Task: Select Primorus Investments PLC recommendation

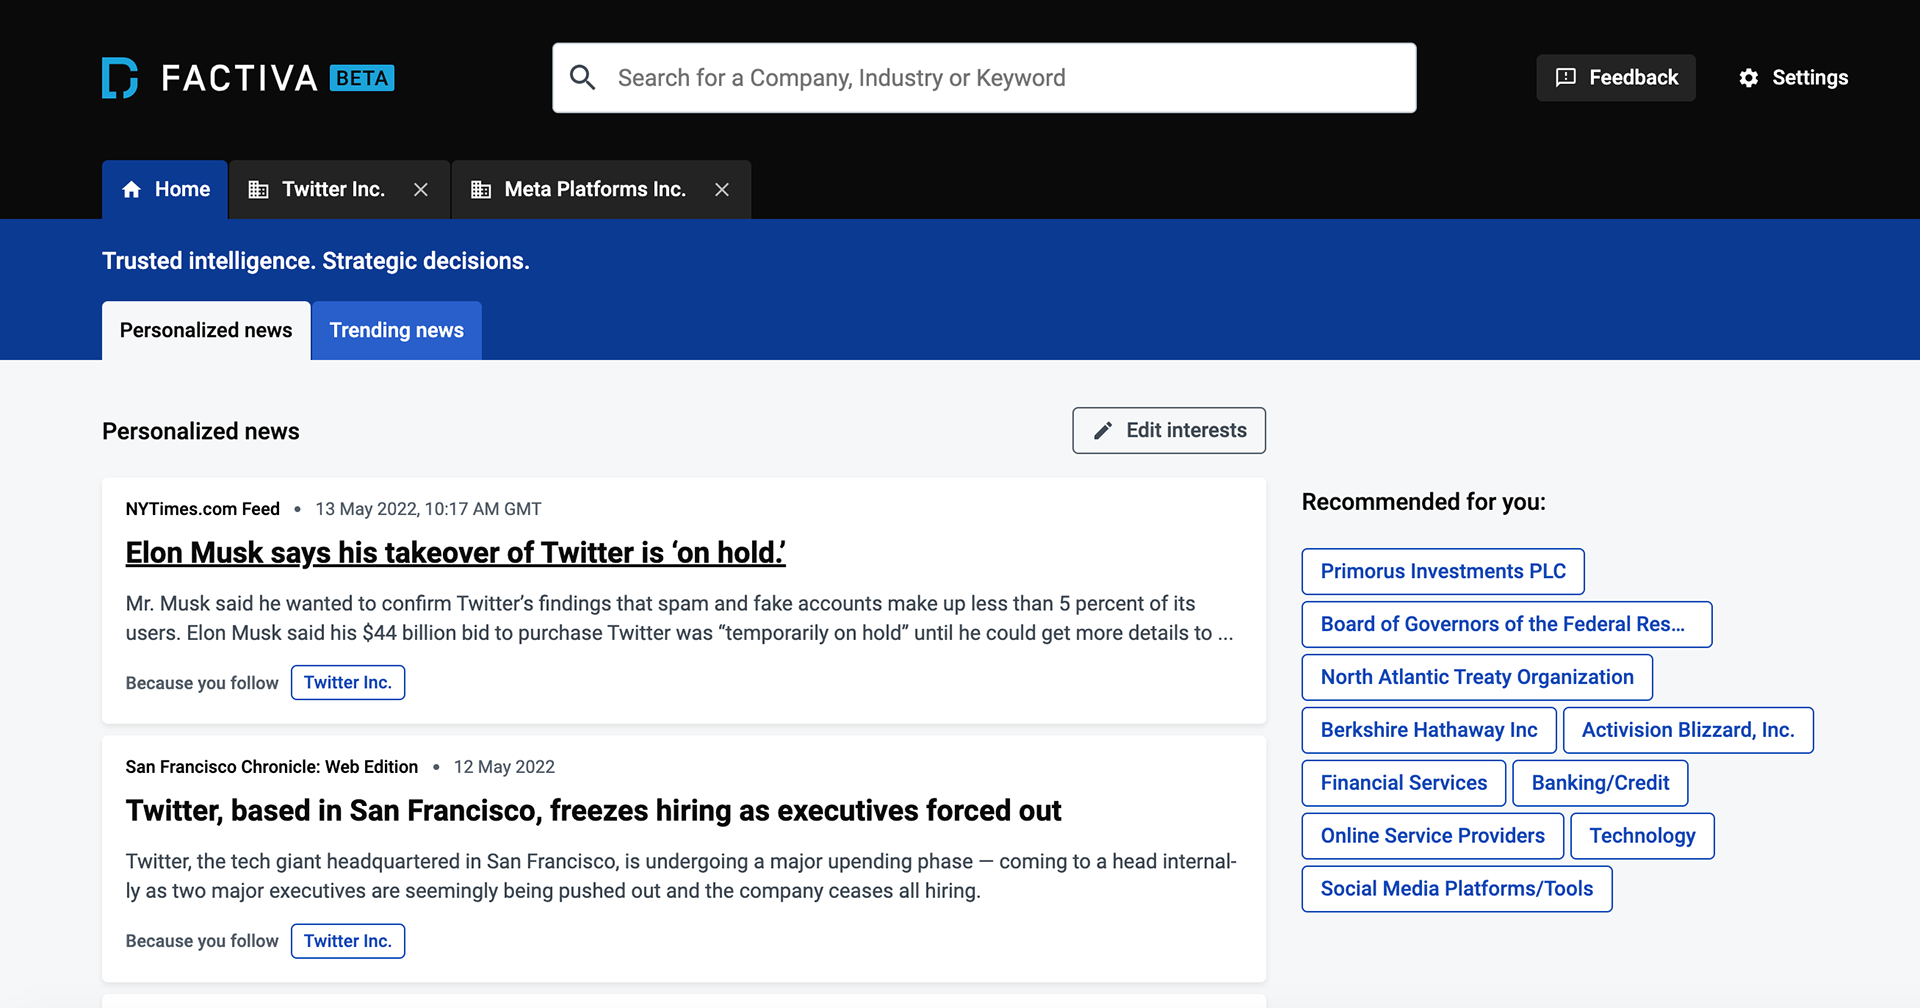Action: [1443, 571]
